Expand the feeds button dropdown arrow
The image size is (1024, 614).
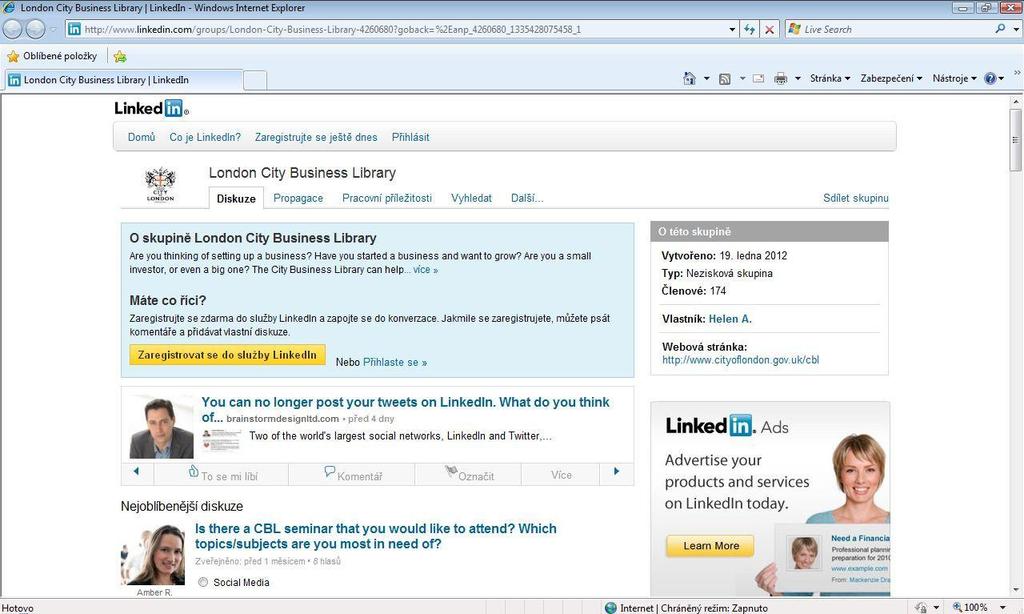click(x=742, y=78)
